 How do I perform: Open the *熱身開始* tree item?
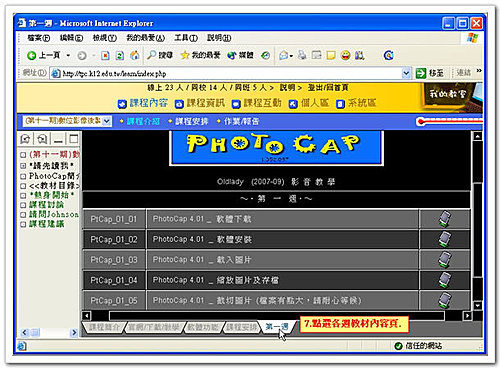[51, 195]
